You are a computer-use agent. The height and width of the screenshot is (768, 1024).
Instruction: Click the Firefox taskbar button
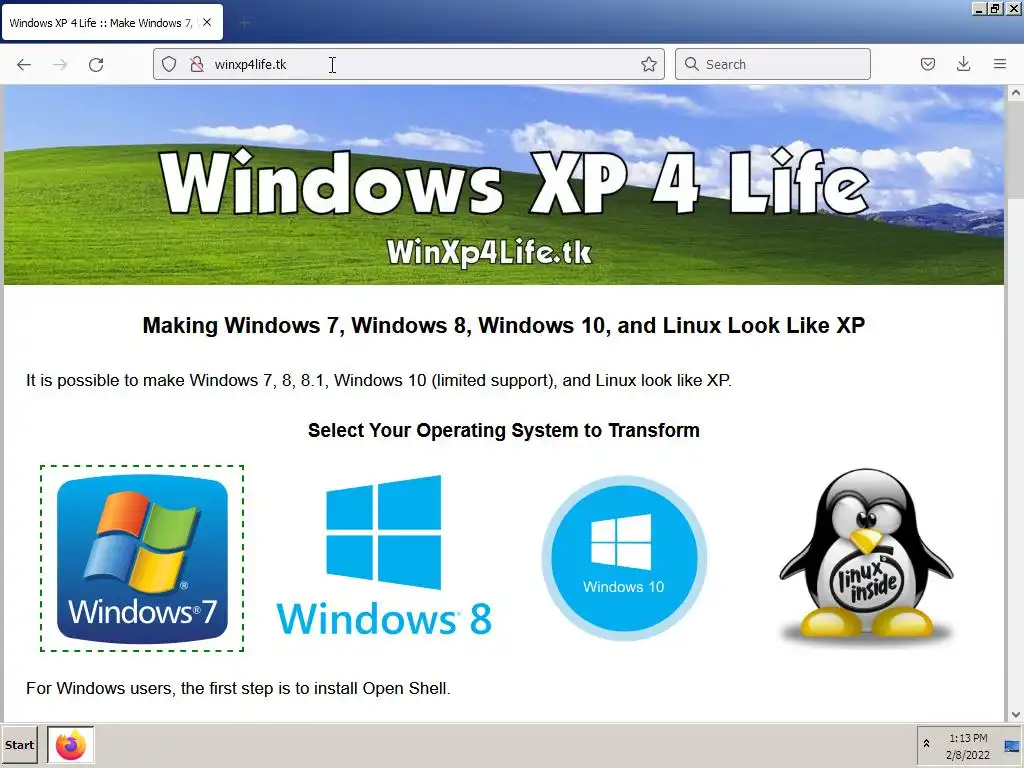coord(71,745)
